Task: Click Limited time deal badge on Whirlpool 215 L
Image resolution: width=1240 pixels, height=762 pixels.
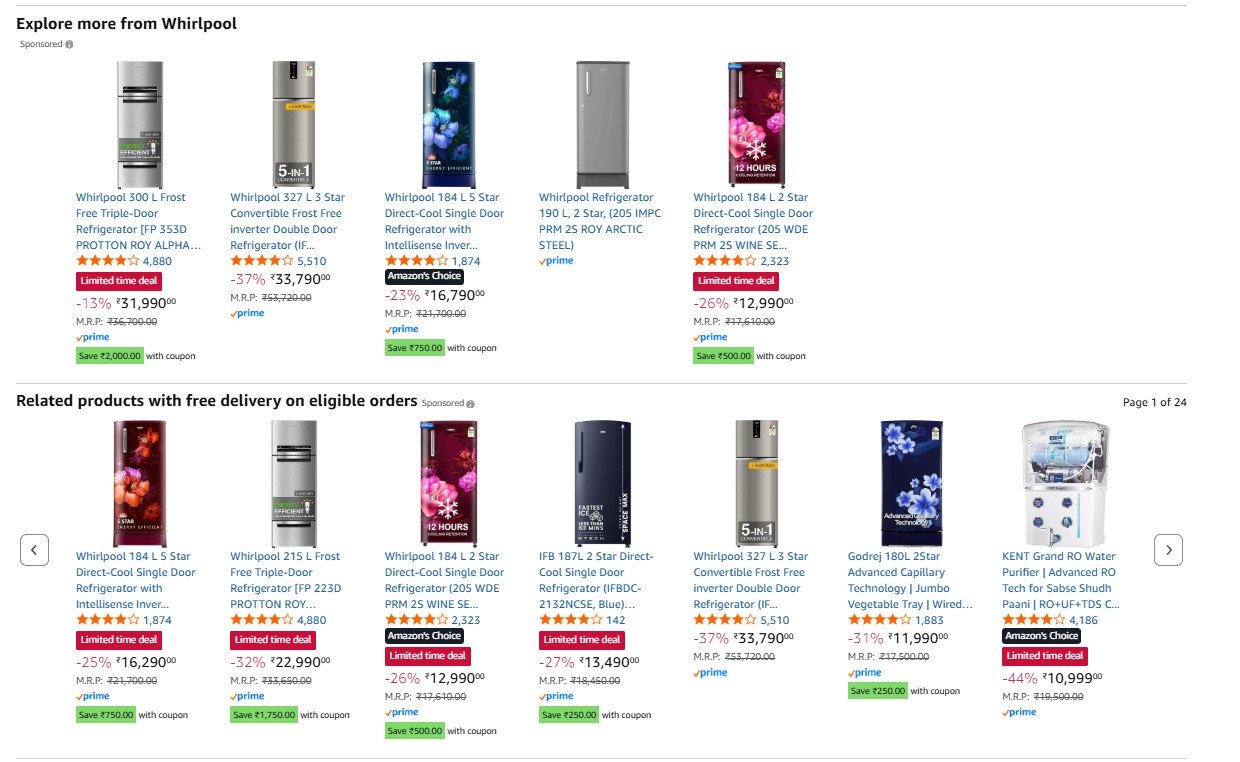Action: point(273,640)
